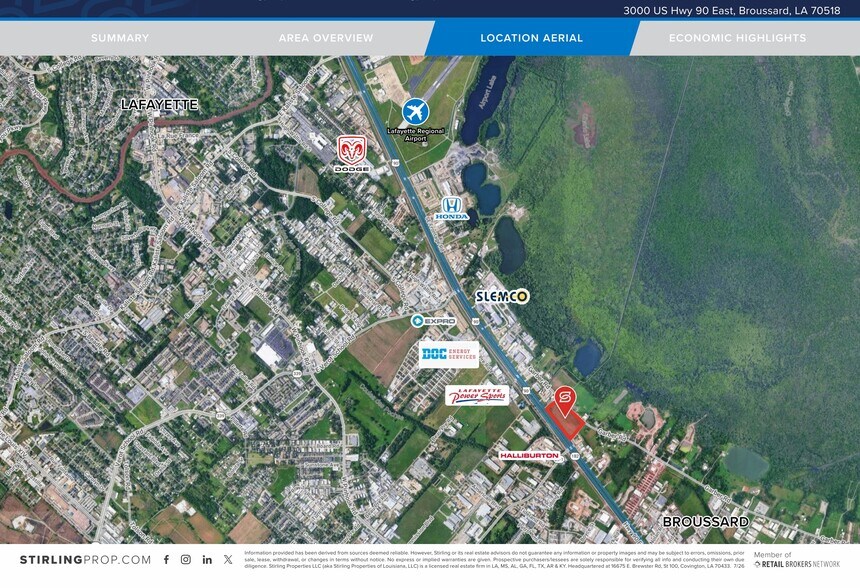
Task: Click the Honda logo marker
Action: coord(452,209)
